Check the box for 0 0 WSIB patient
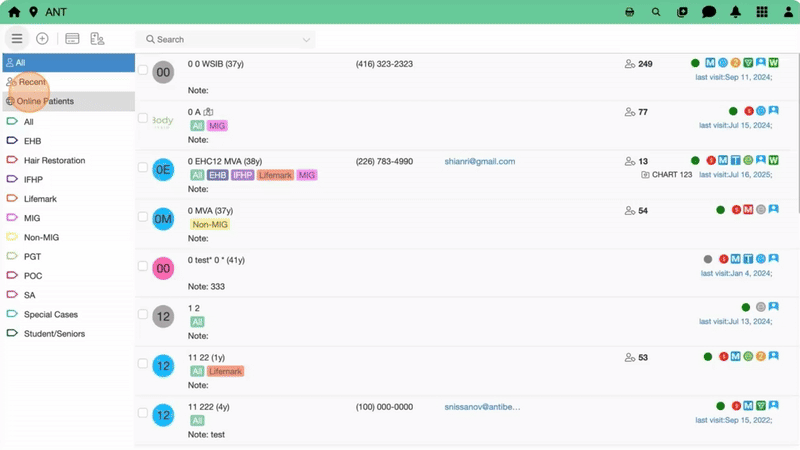800x450 pixels. [x=143, y=70]
